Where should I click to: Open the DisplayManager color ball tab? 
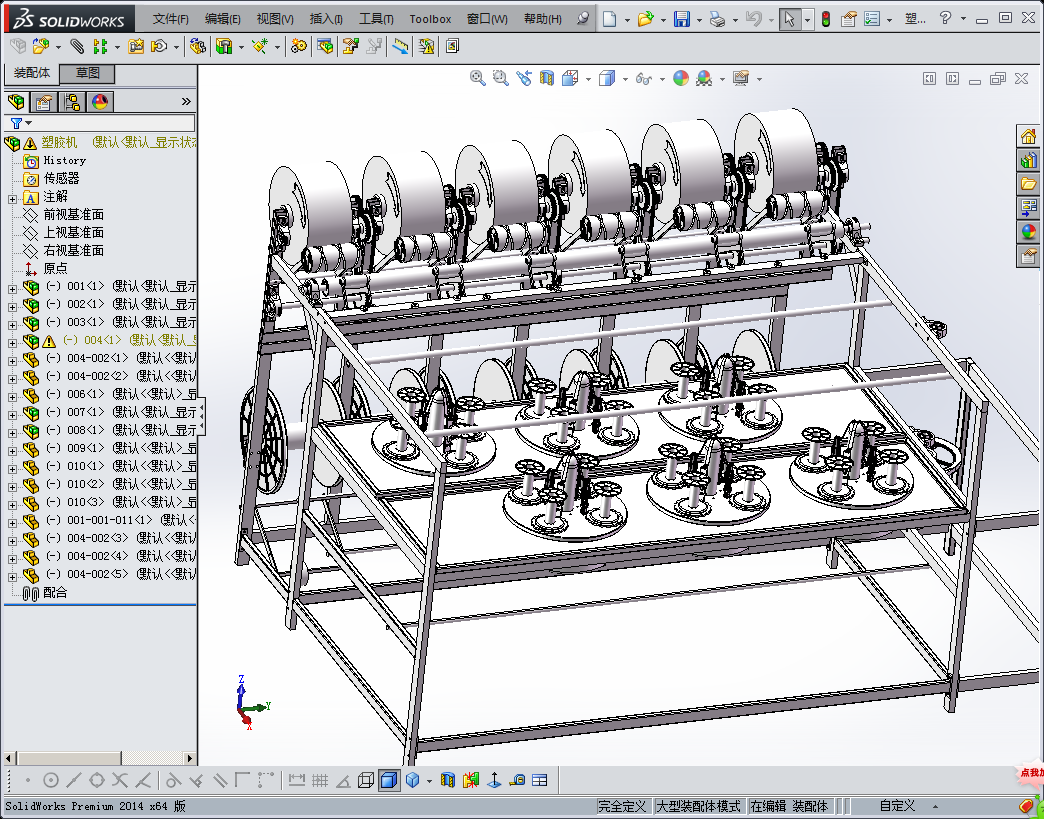[x=100, y=101]
